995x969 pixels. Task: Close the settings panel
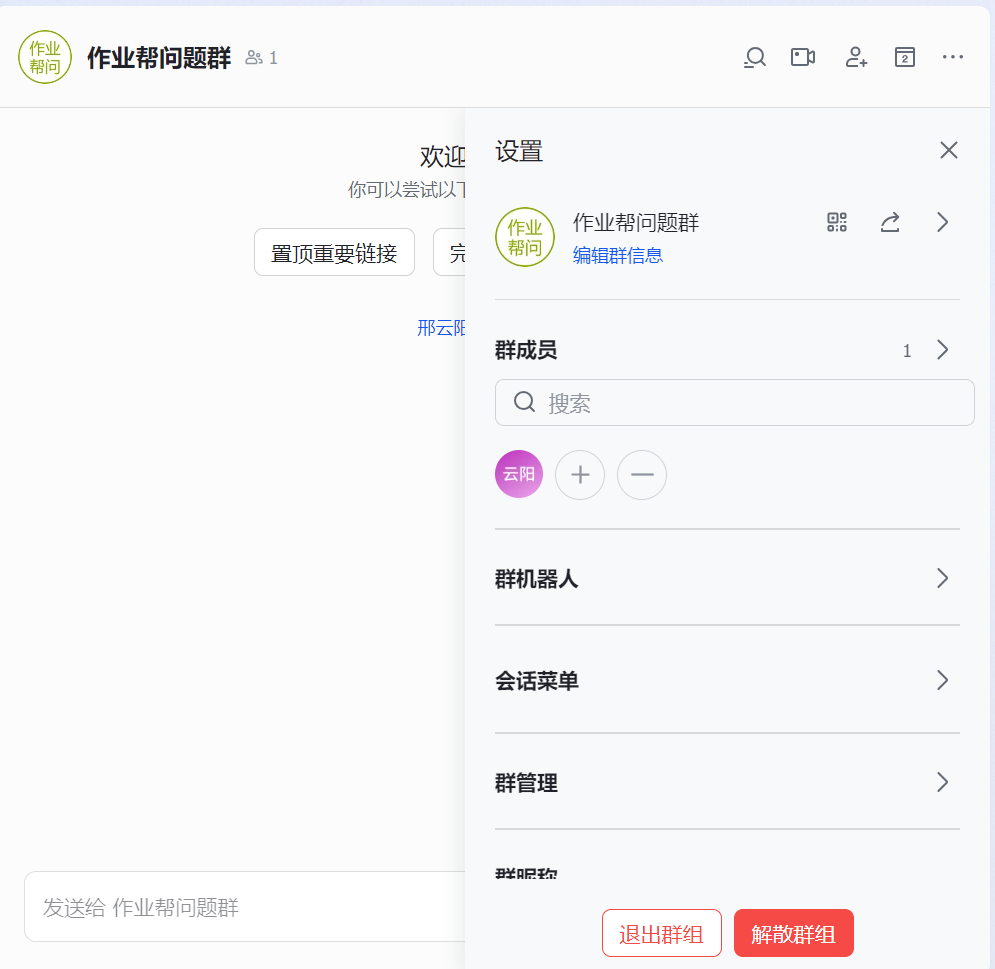[x=949, y=150]
